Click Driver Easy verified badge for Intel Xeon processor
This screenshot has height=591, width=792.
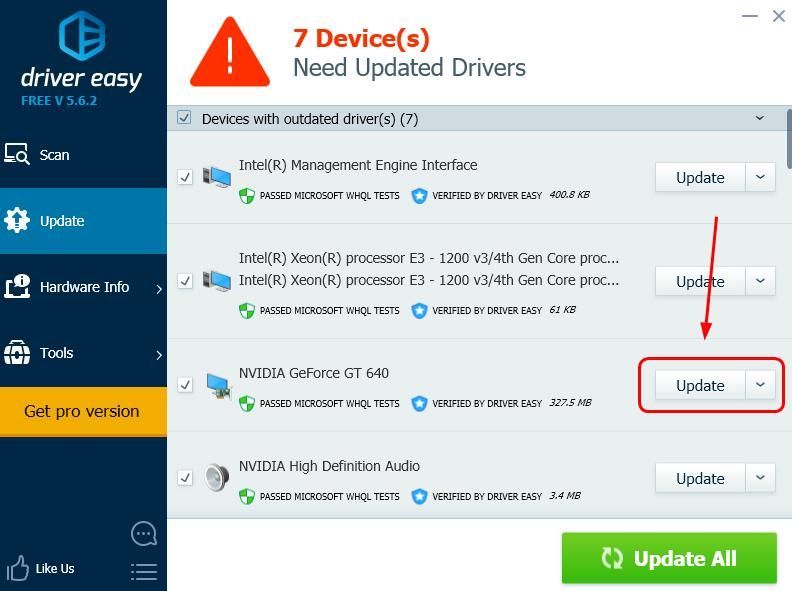(419, 310)
